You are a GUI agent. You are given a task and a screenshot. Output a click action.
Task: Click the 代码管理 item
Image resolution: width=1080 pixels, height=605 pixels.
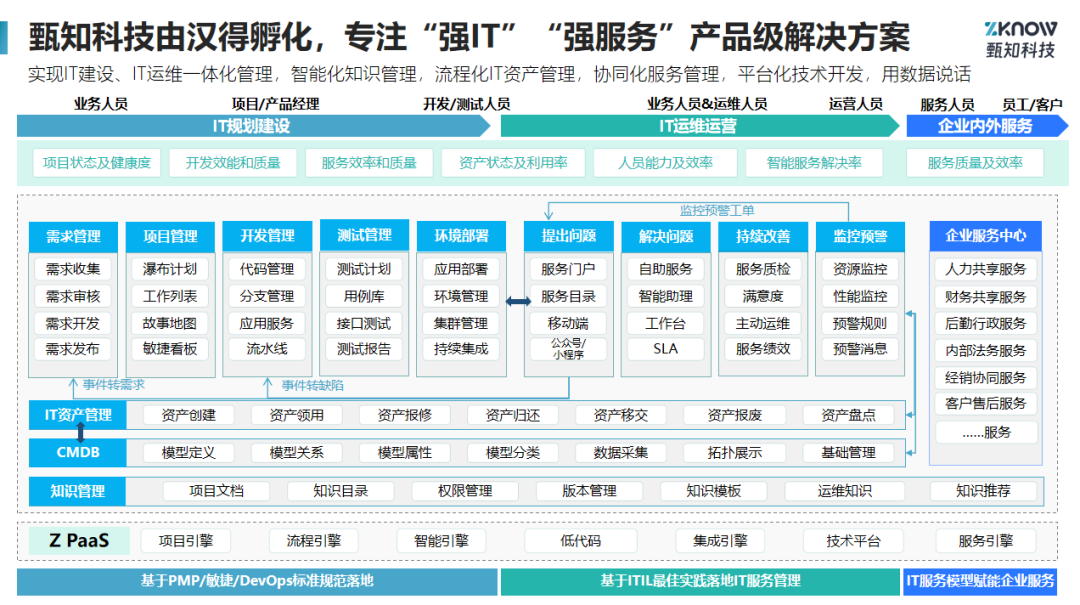point(267,269)
